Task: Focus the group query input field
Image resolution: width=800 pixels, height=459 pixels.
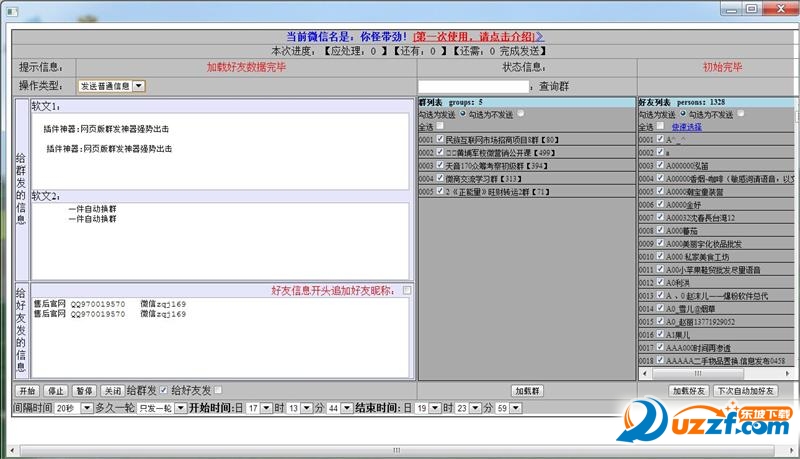Action: click(x=473, y=86)
